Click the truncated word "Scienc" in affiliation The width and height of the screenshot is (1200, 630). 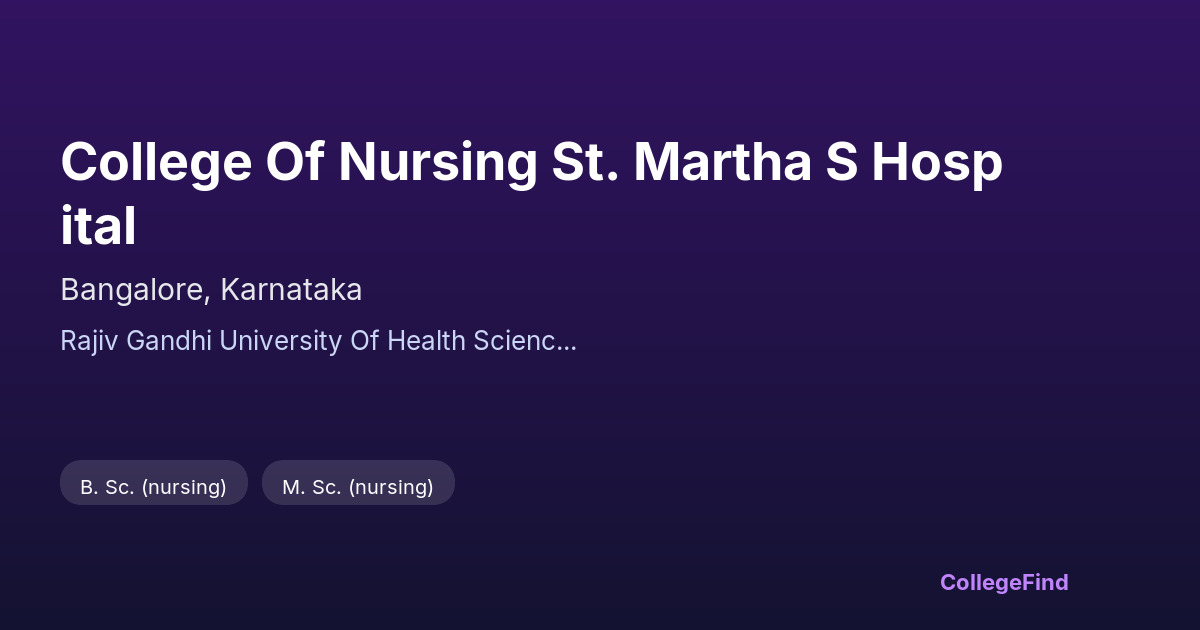pyautogui.click(x=514, y=342)
